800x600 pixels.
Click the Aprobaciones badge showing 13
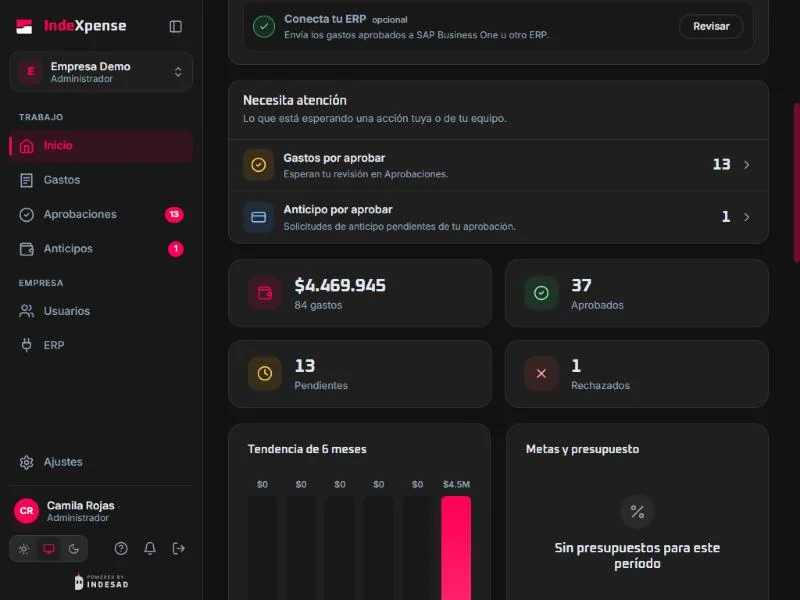tap(174, 214)
